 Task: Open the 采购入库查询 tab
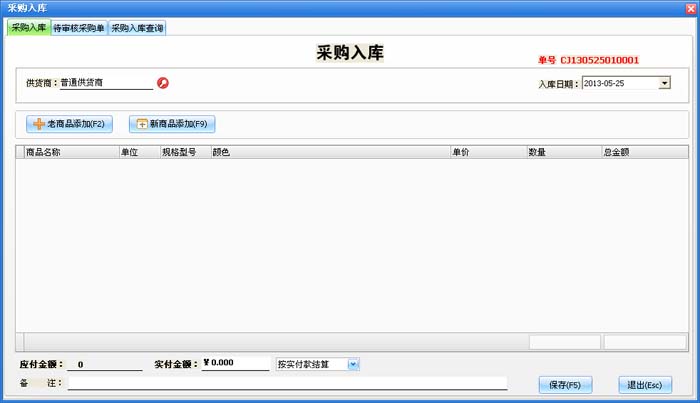[x=137, y=28]
